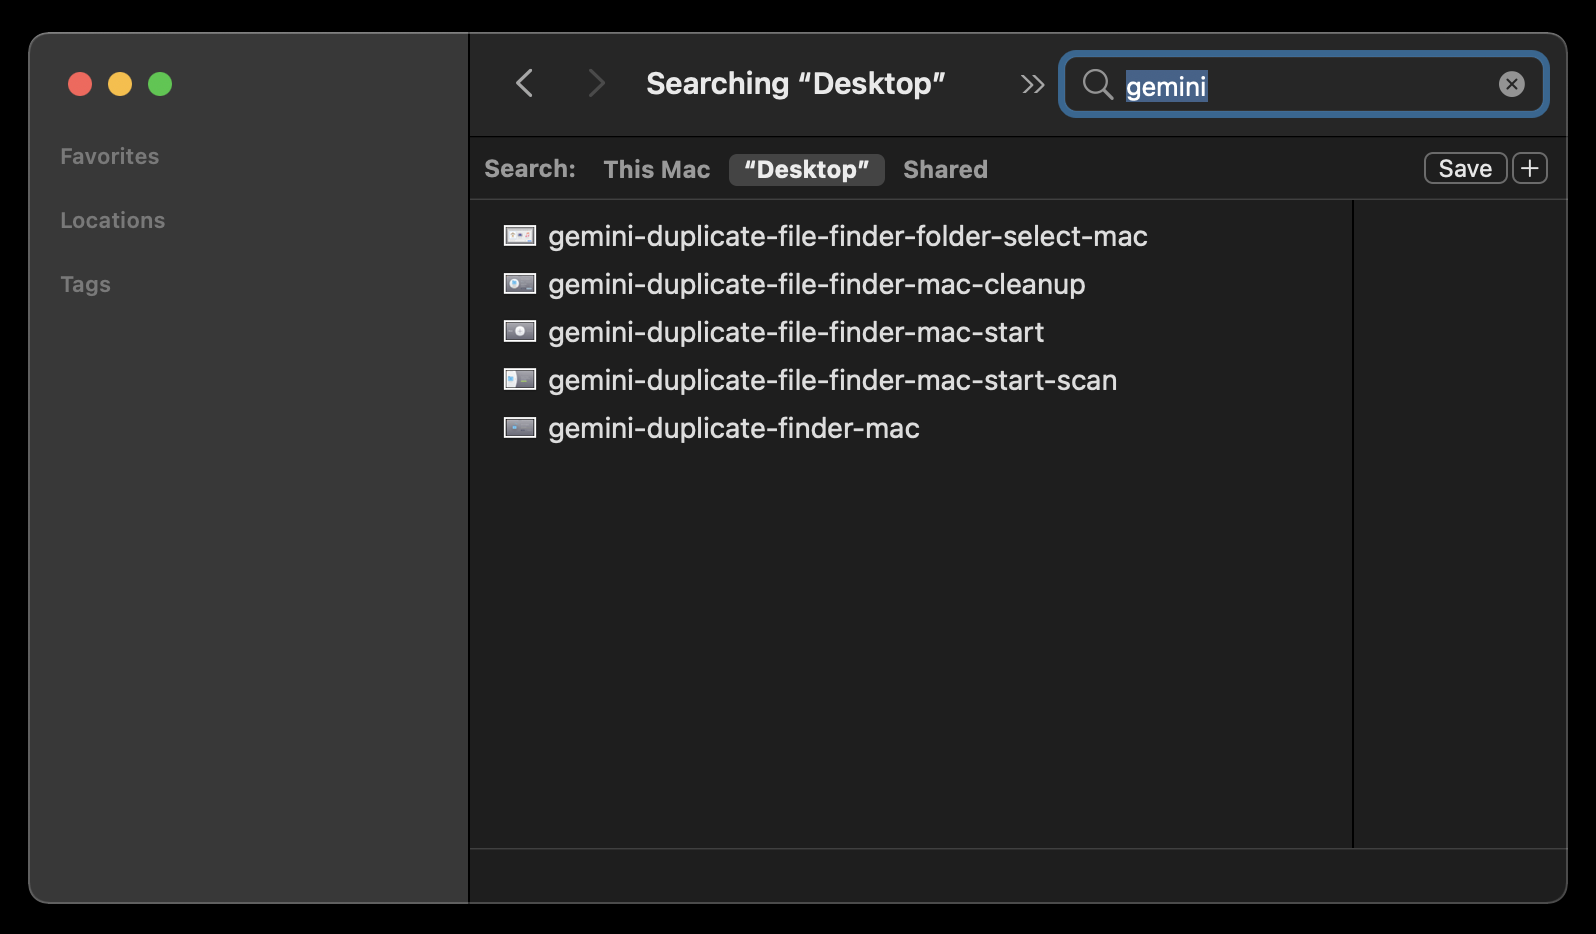This screenshot has height=934, width=1596.
Task: Select file icon of gemini-duplicate-file-finder-mac-start-scan
Action: [520, 380]
